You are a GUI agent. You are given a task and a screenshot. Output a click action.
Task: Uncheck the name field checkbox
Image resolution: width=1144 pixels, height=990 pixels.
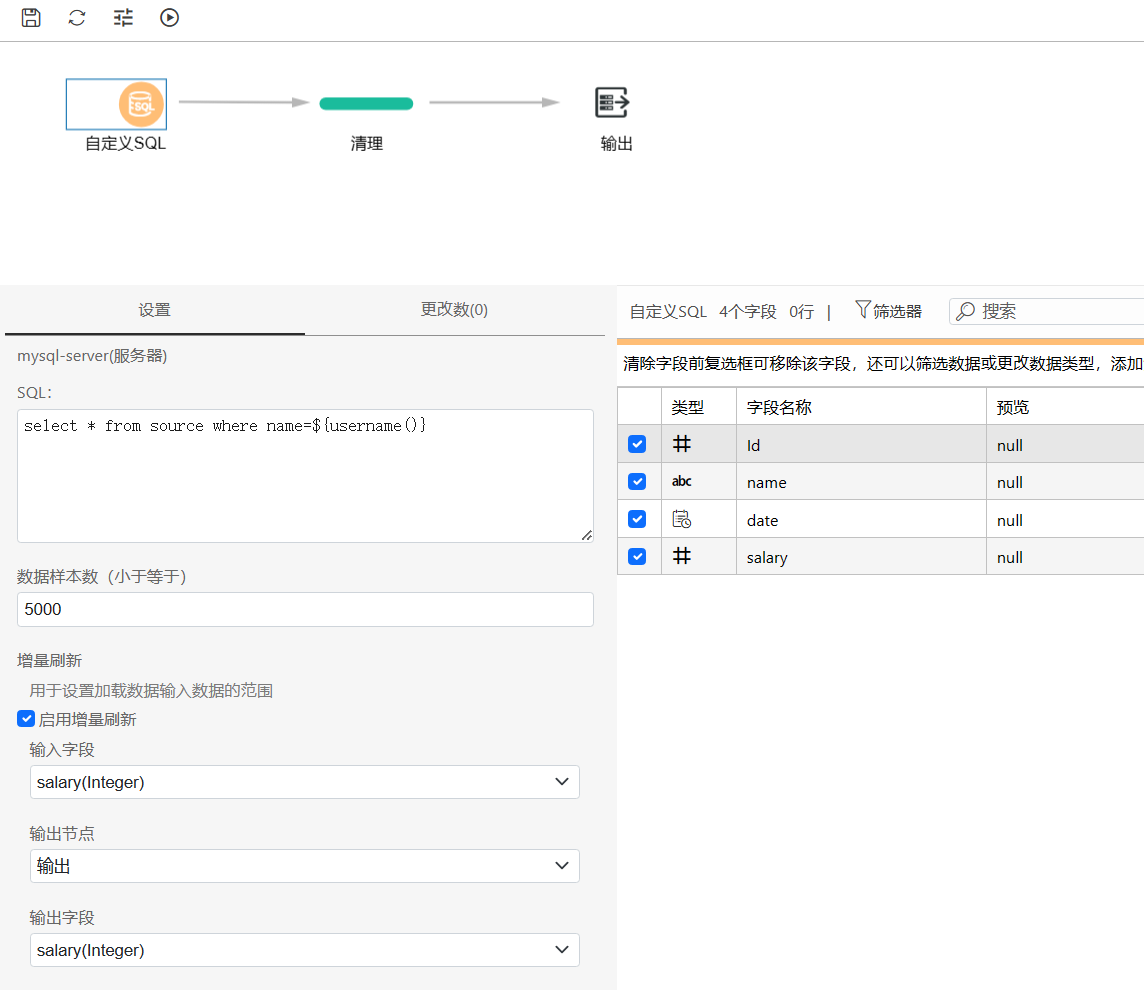[637, 482]
